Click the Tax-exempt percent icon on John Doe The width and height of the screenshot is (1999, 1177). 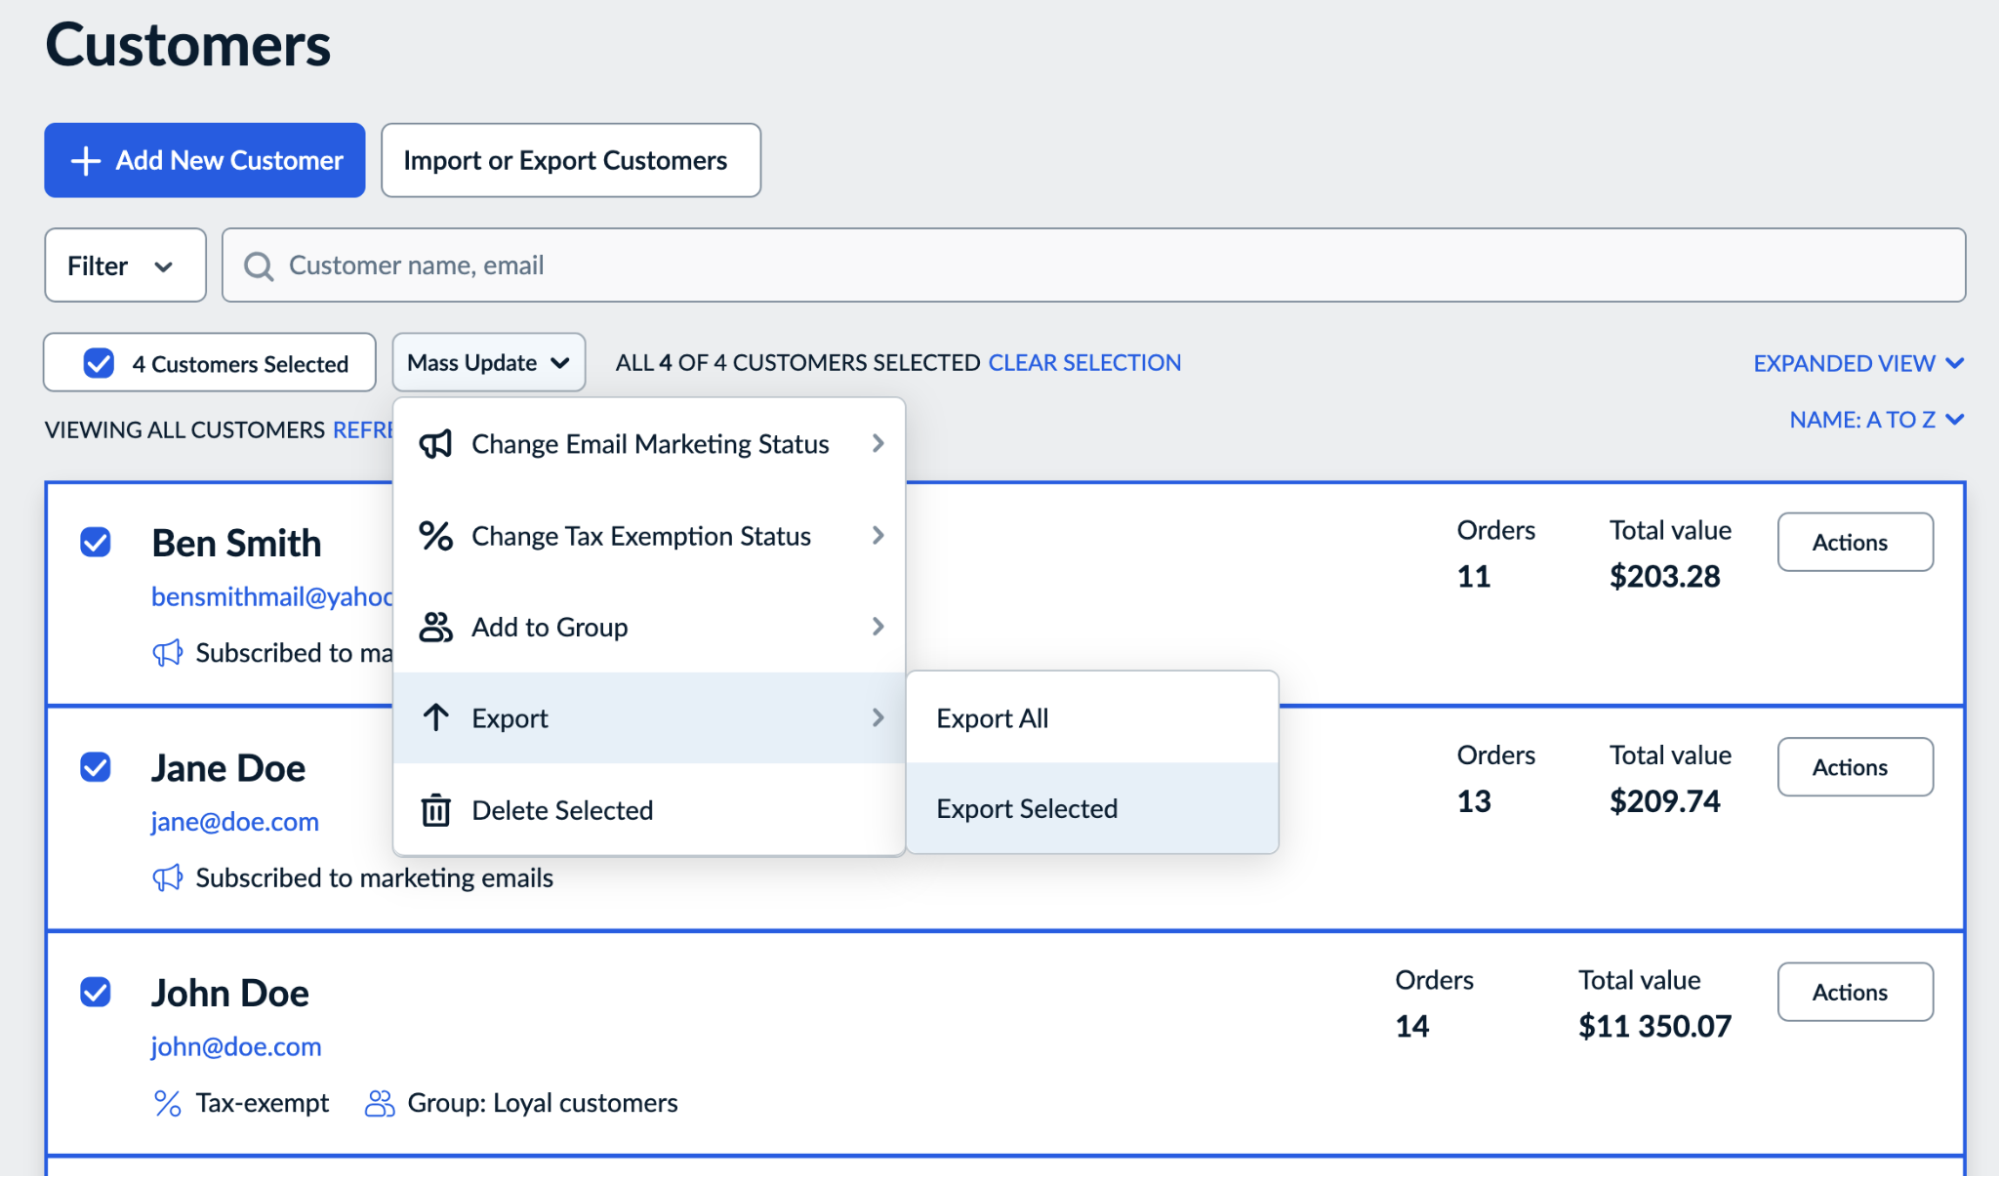(167, 1102)
